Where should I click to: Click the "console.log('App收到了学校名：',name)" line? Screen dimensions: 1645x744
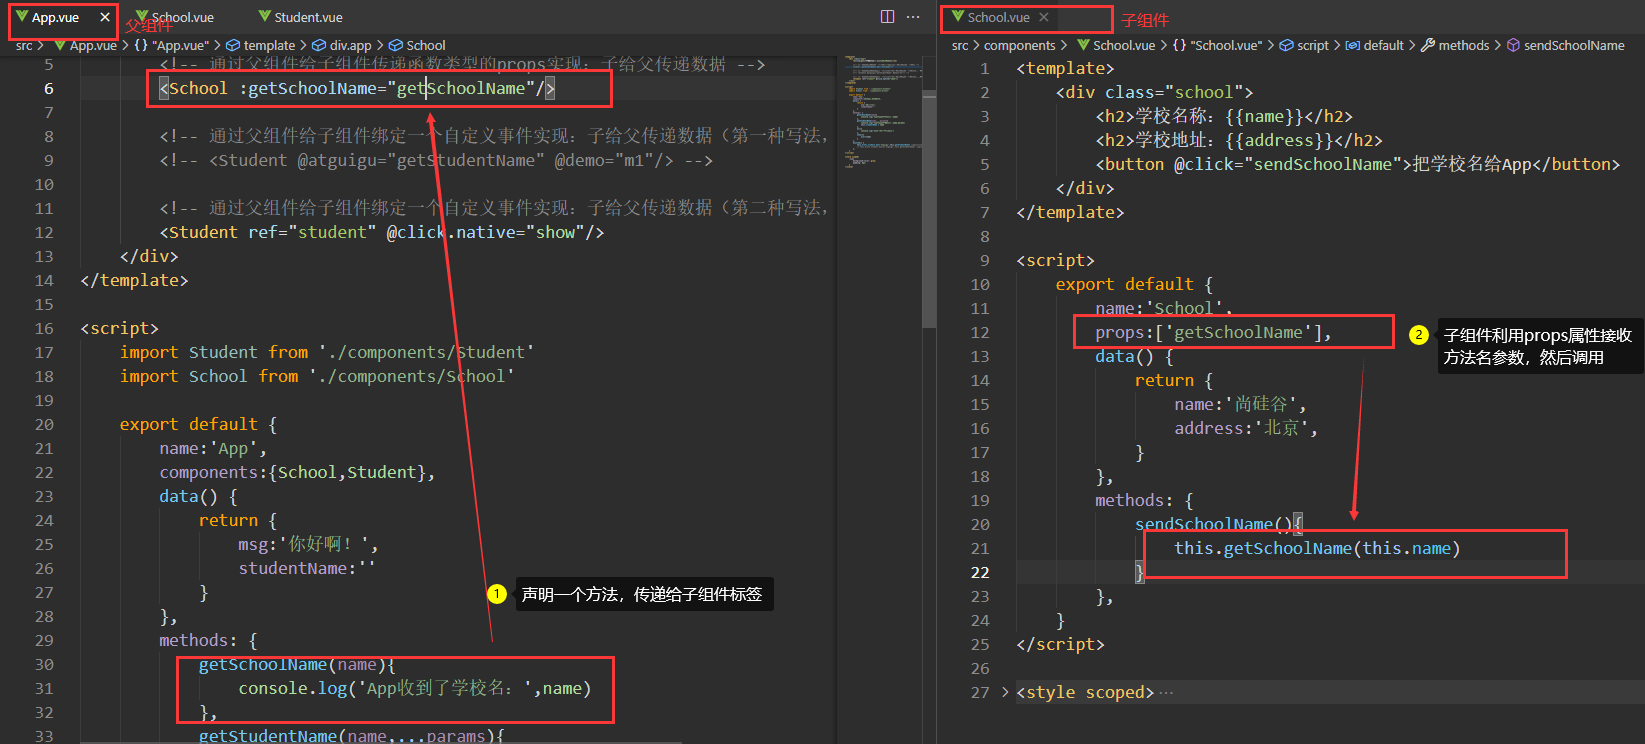(415, 688)
